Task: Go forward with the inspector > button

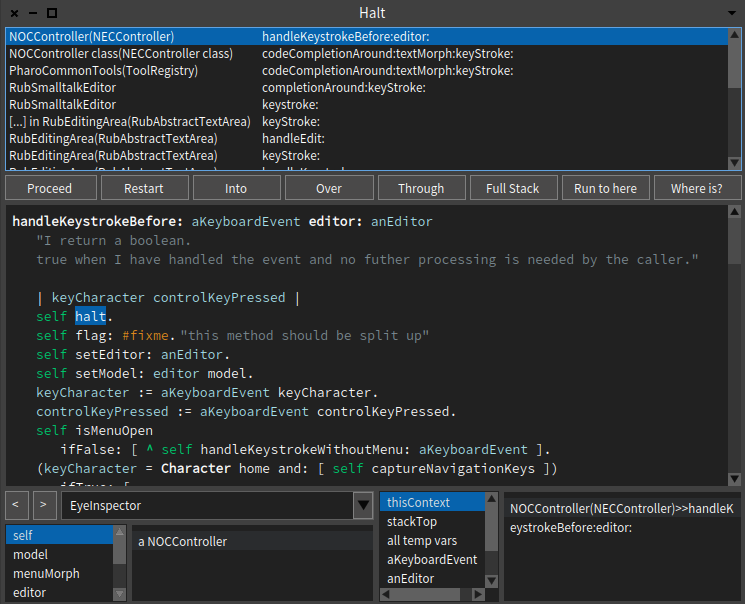Action: click(44, 505)
